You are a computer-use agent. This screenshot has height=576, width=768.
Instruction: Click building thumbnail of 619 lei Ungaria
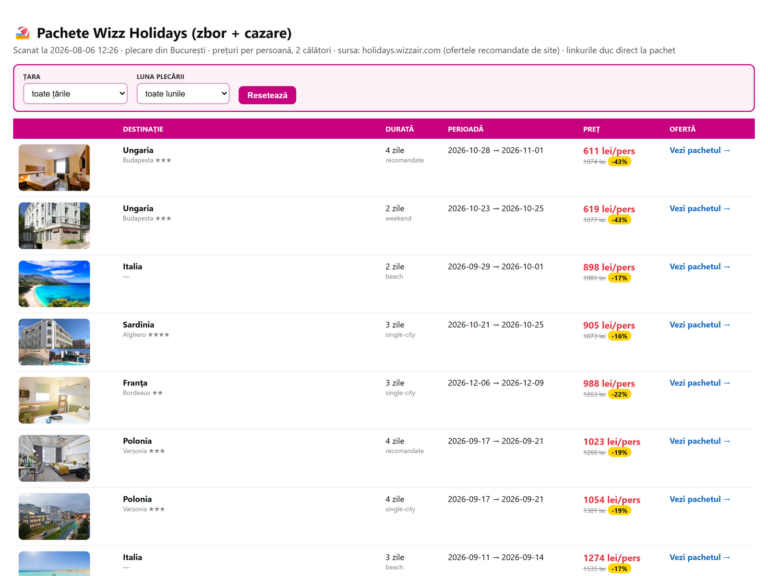[x=54, y=226]
